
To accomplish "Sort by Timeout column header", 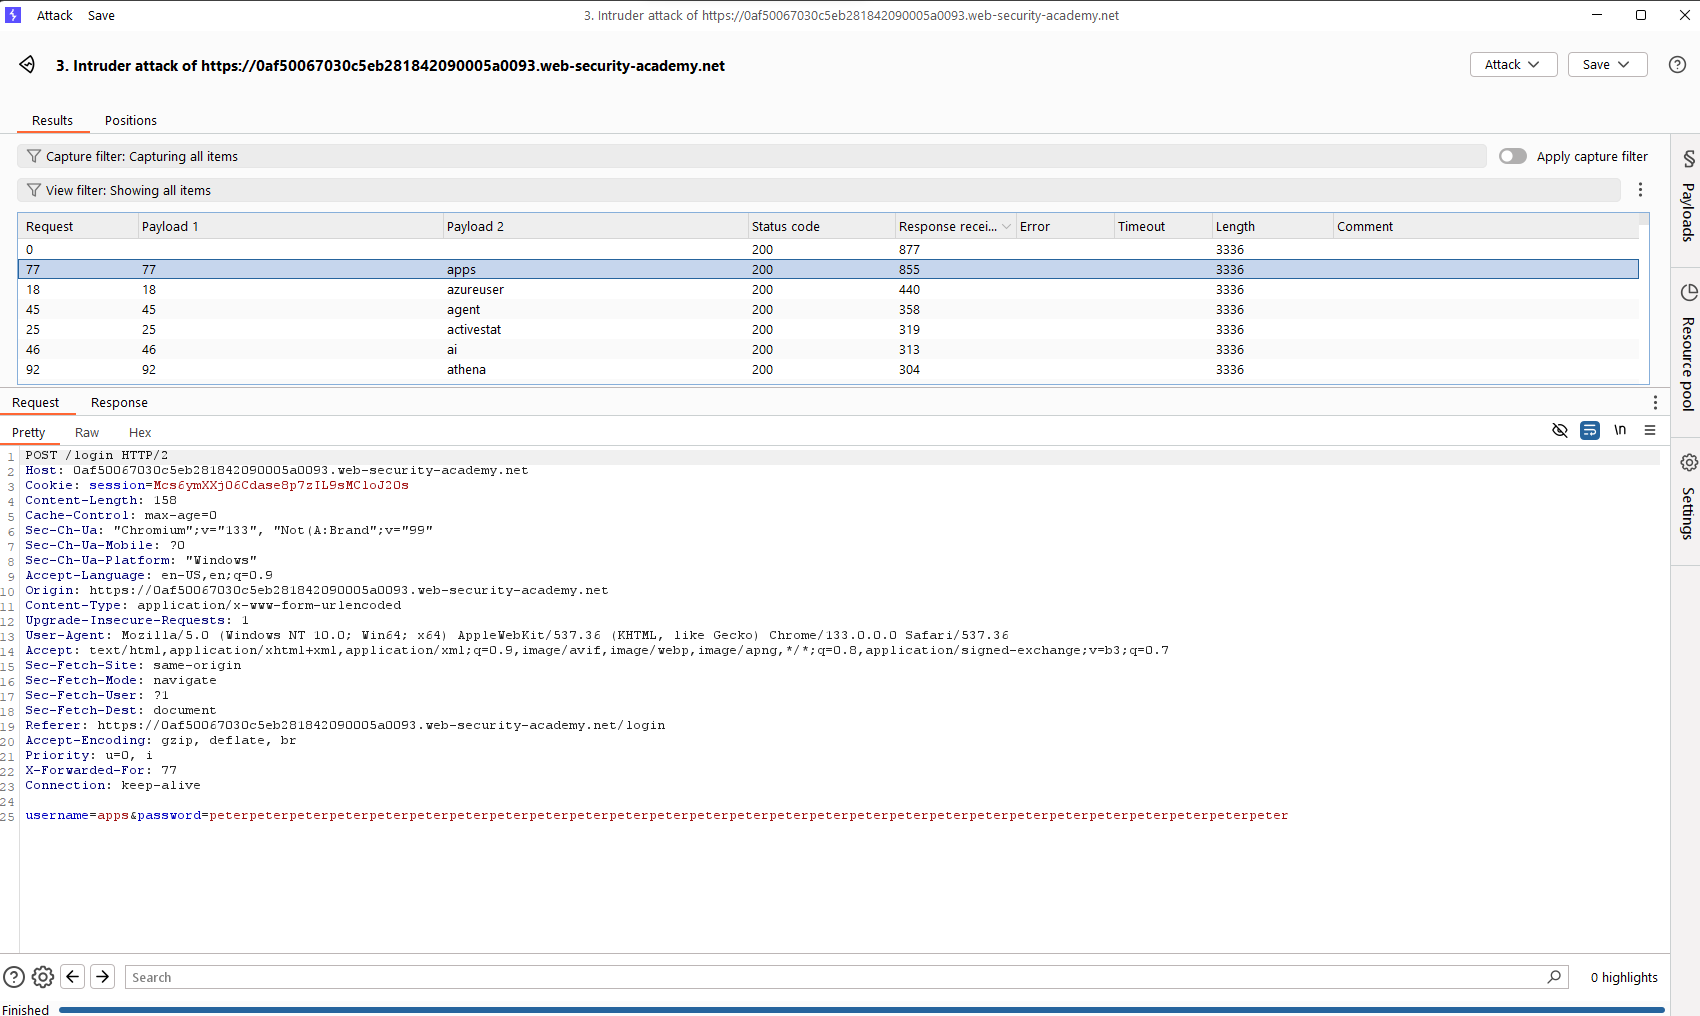I will pyautogui.click(x=1162, y=227).
